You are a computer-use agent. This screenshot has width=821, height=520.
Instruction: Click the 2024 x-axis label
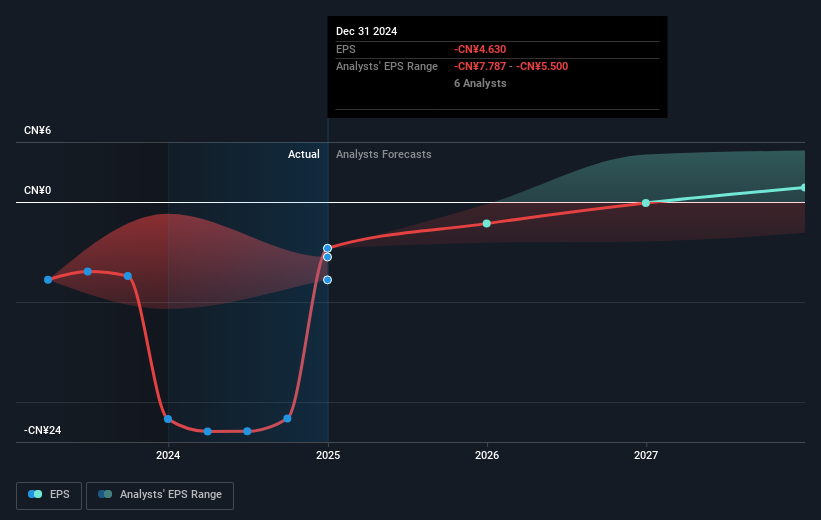[x=168, y=455]
